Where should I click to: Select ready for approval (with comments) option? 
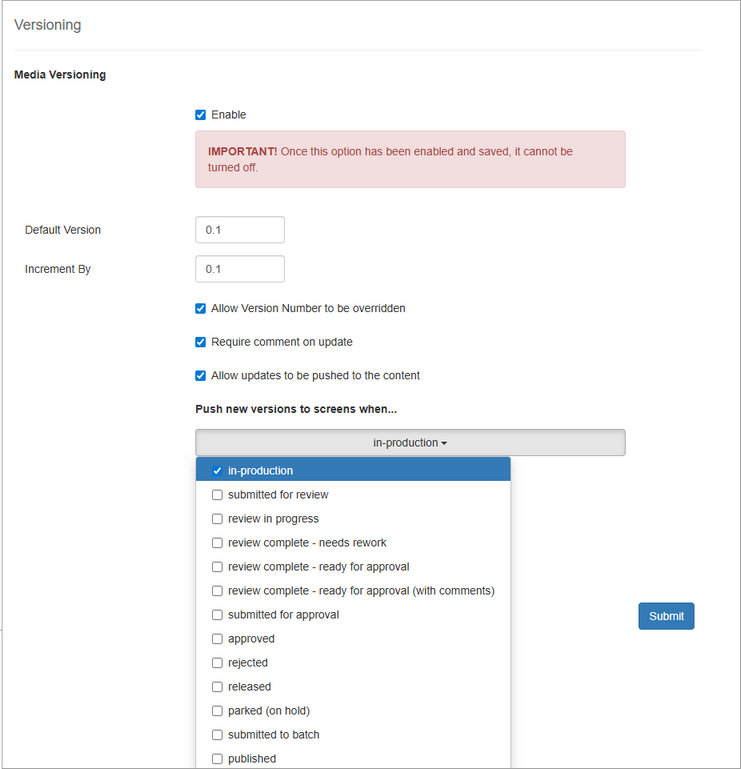pyautogui.click(x=217, y=591)
